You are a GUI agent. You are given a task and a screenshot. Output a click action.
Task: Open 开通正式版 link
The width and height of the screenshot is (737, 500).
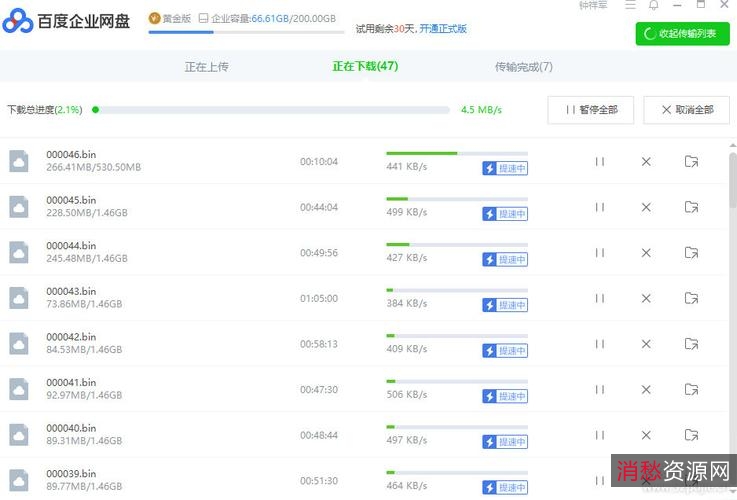443,29
